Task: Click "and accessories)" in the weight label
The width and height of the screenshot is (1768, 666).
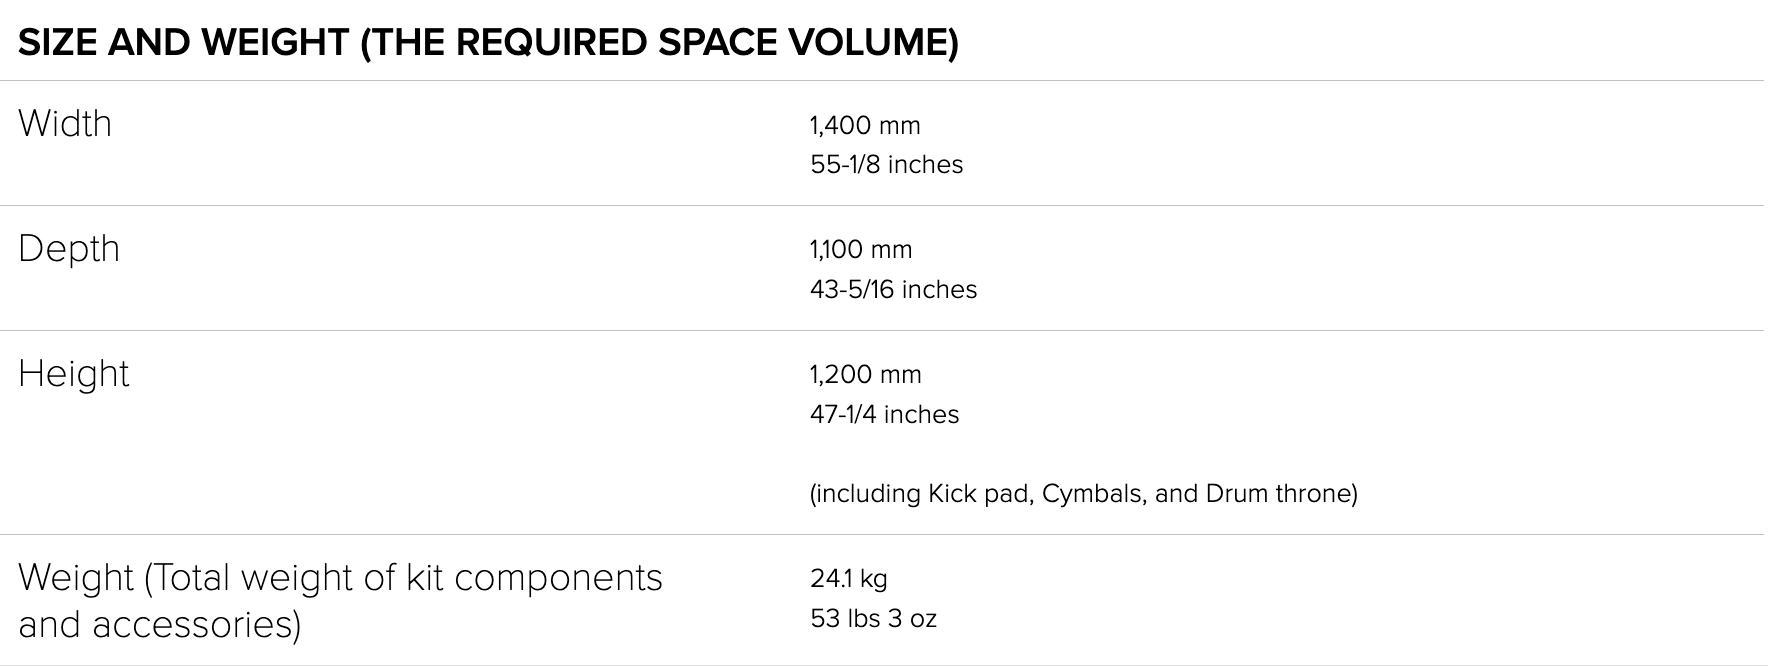Action: click(x=160, y=624)
